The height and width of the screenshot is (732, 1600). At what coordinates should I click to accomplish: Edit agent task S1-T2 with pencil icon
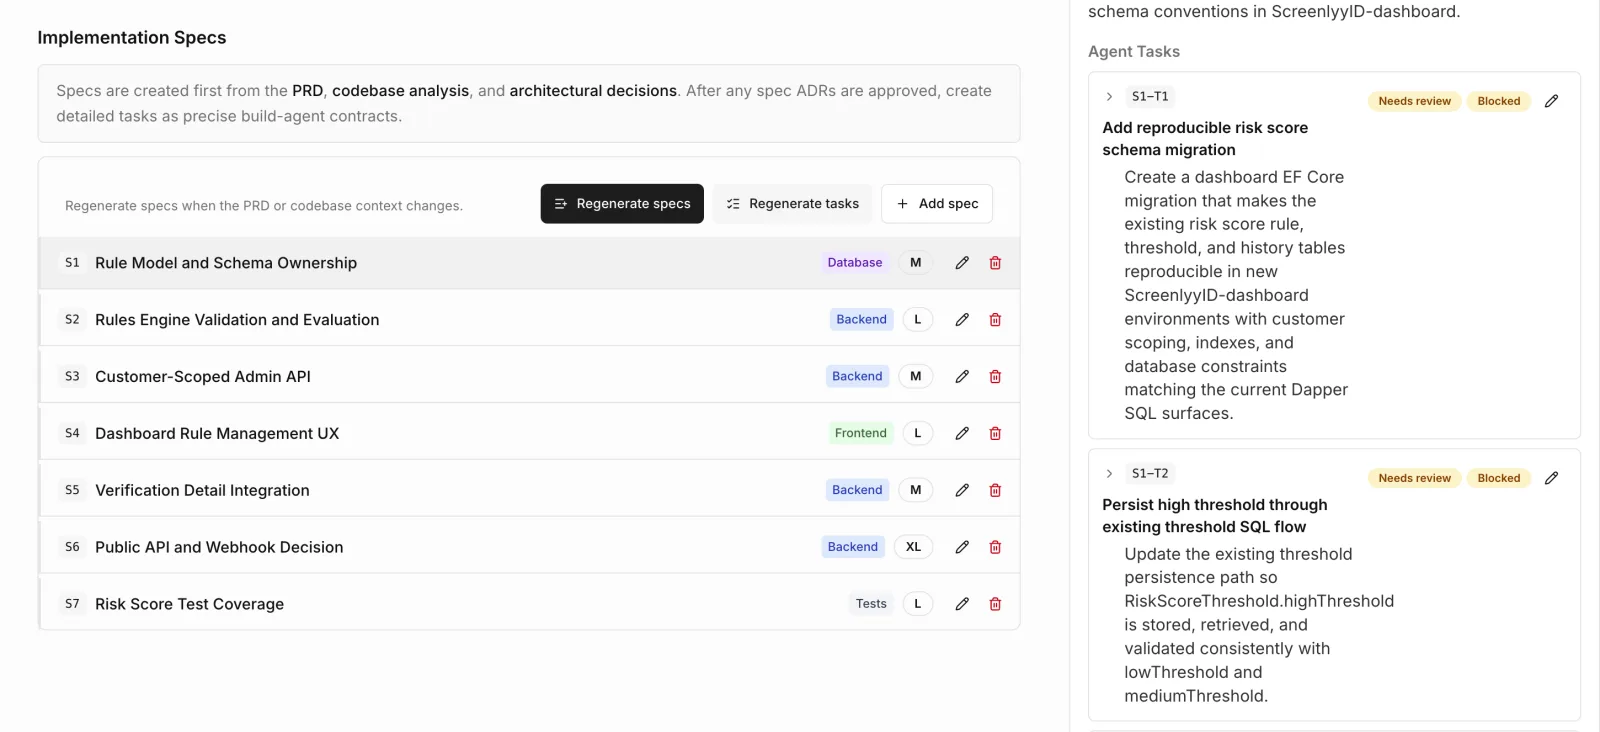[1551, 478]
